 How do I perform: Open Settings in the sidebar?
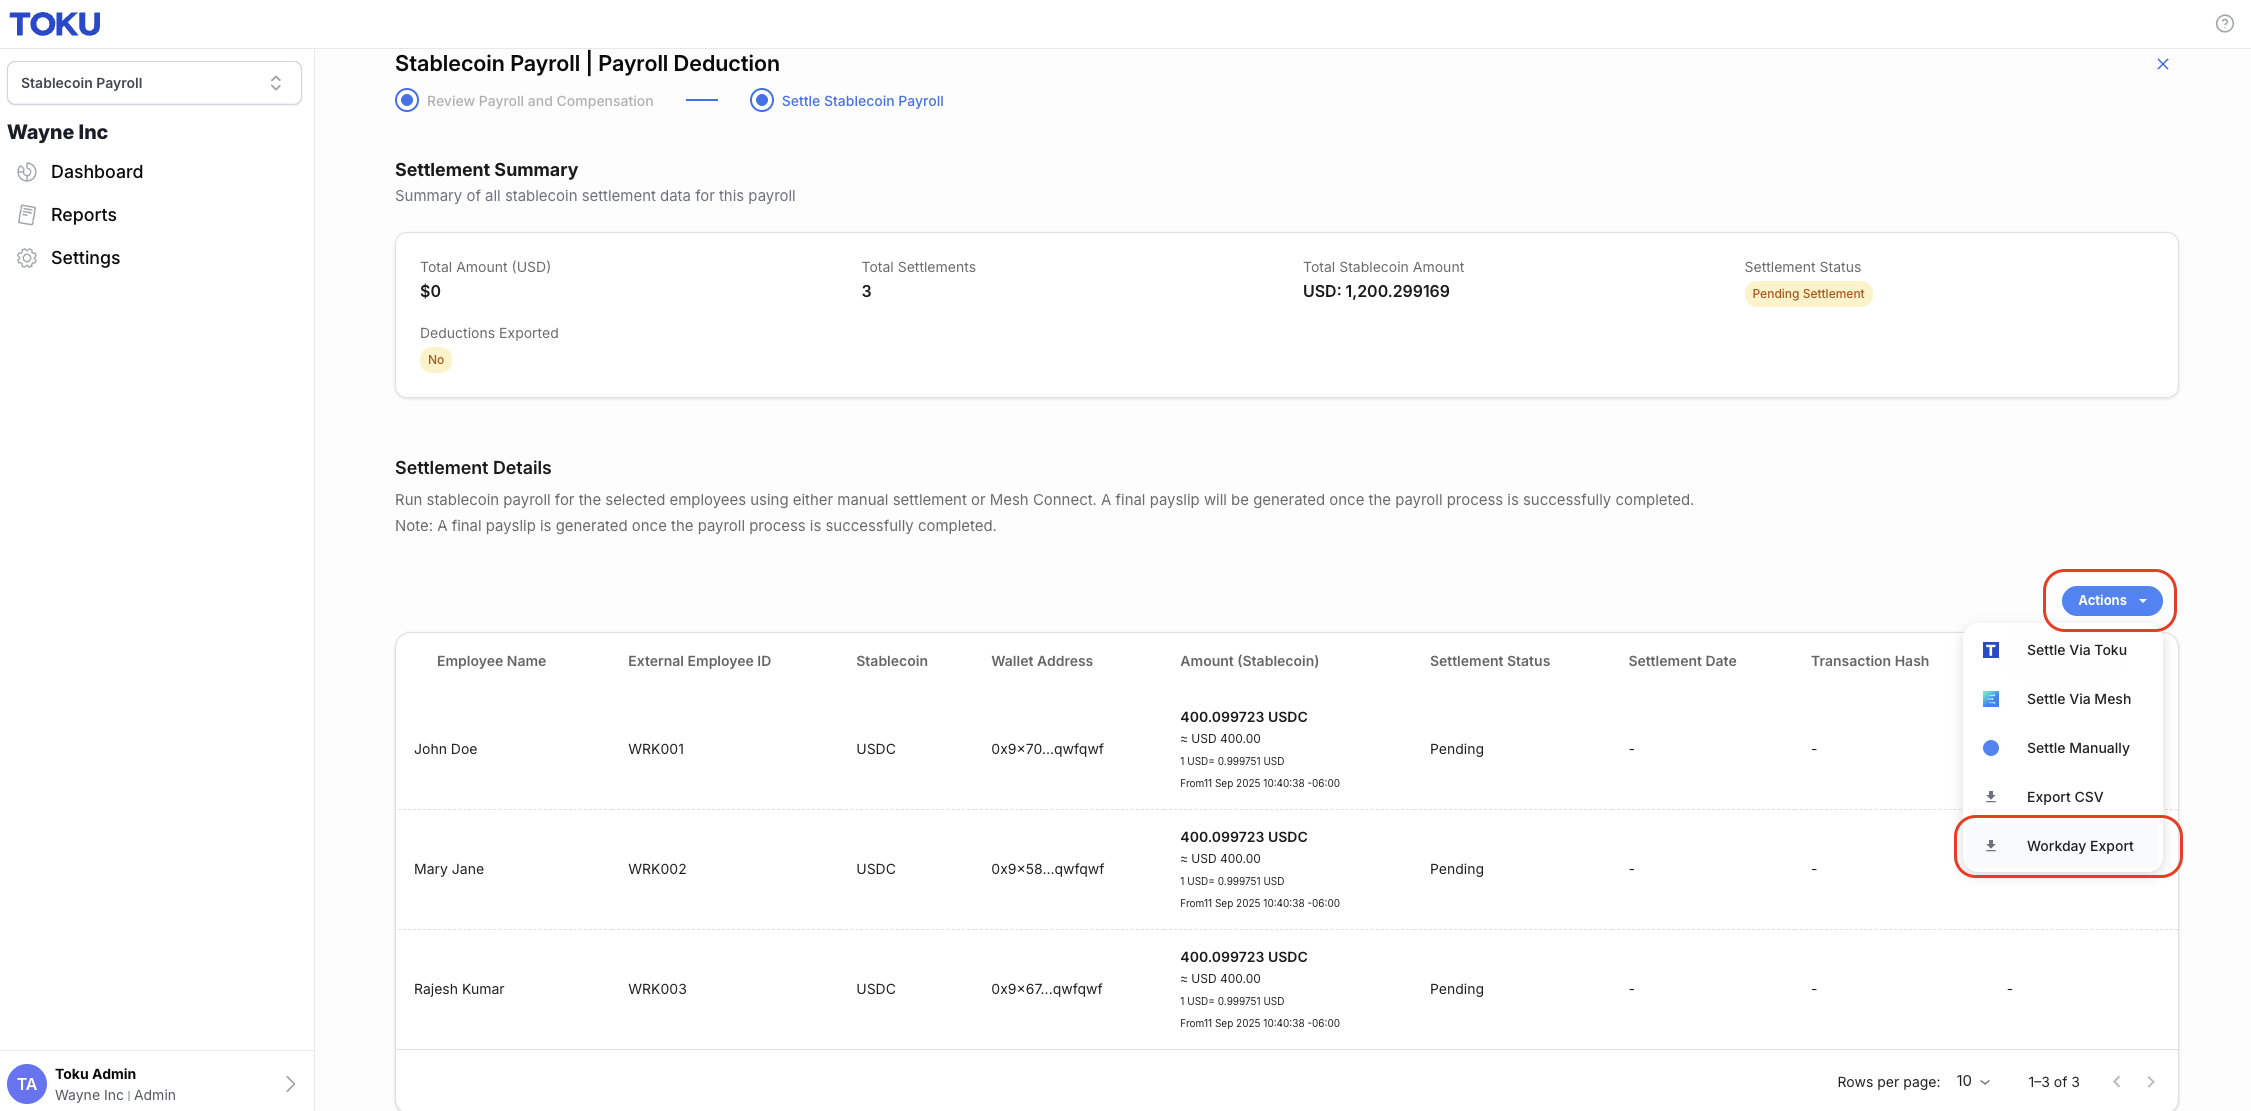(x=86, y=258)
